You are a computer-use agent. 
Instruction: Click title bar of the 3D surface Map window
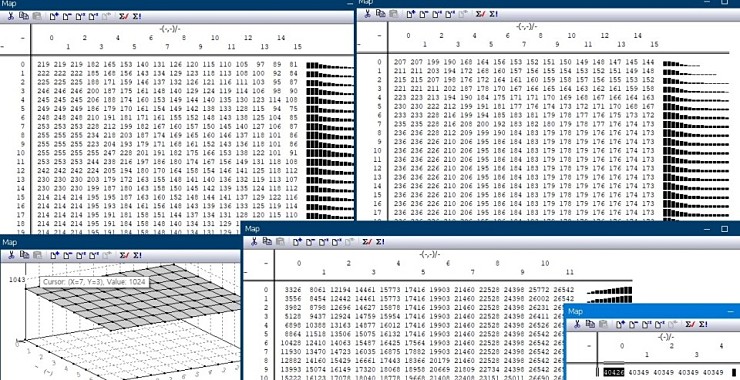[x=120, y=243]
